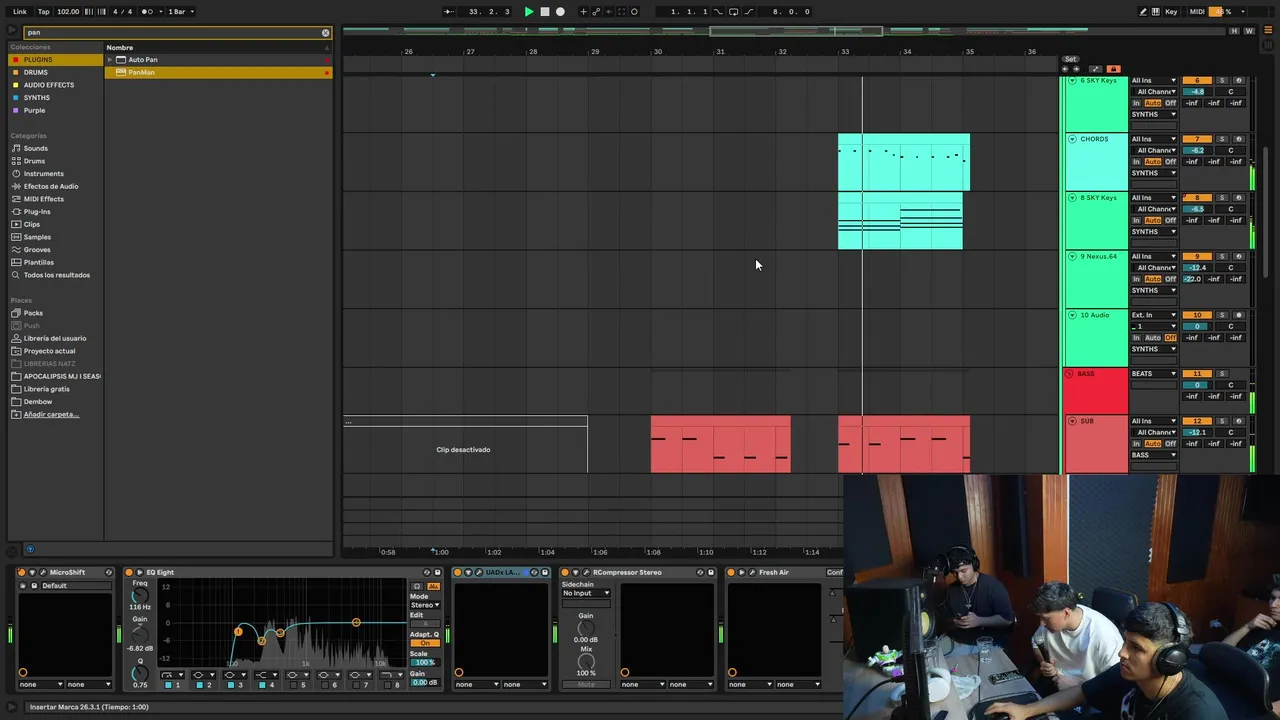This screenshot has height=720, width=1280.
Task: Select Purple collection
Action: [x=35, y=110]
